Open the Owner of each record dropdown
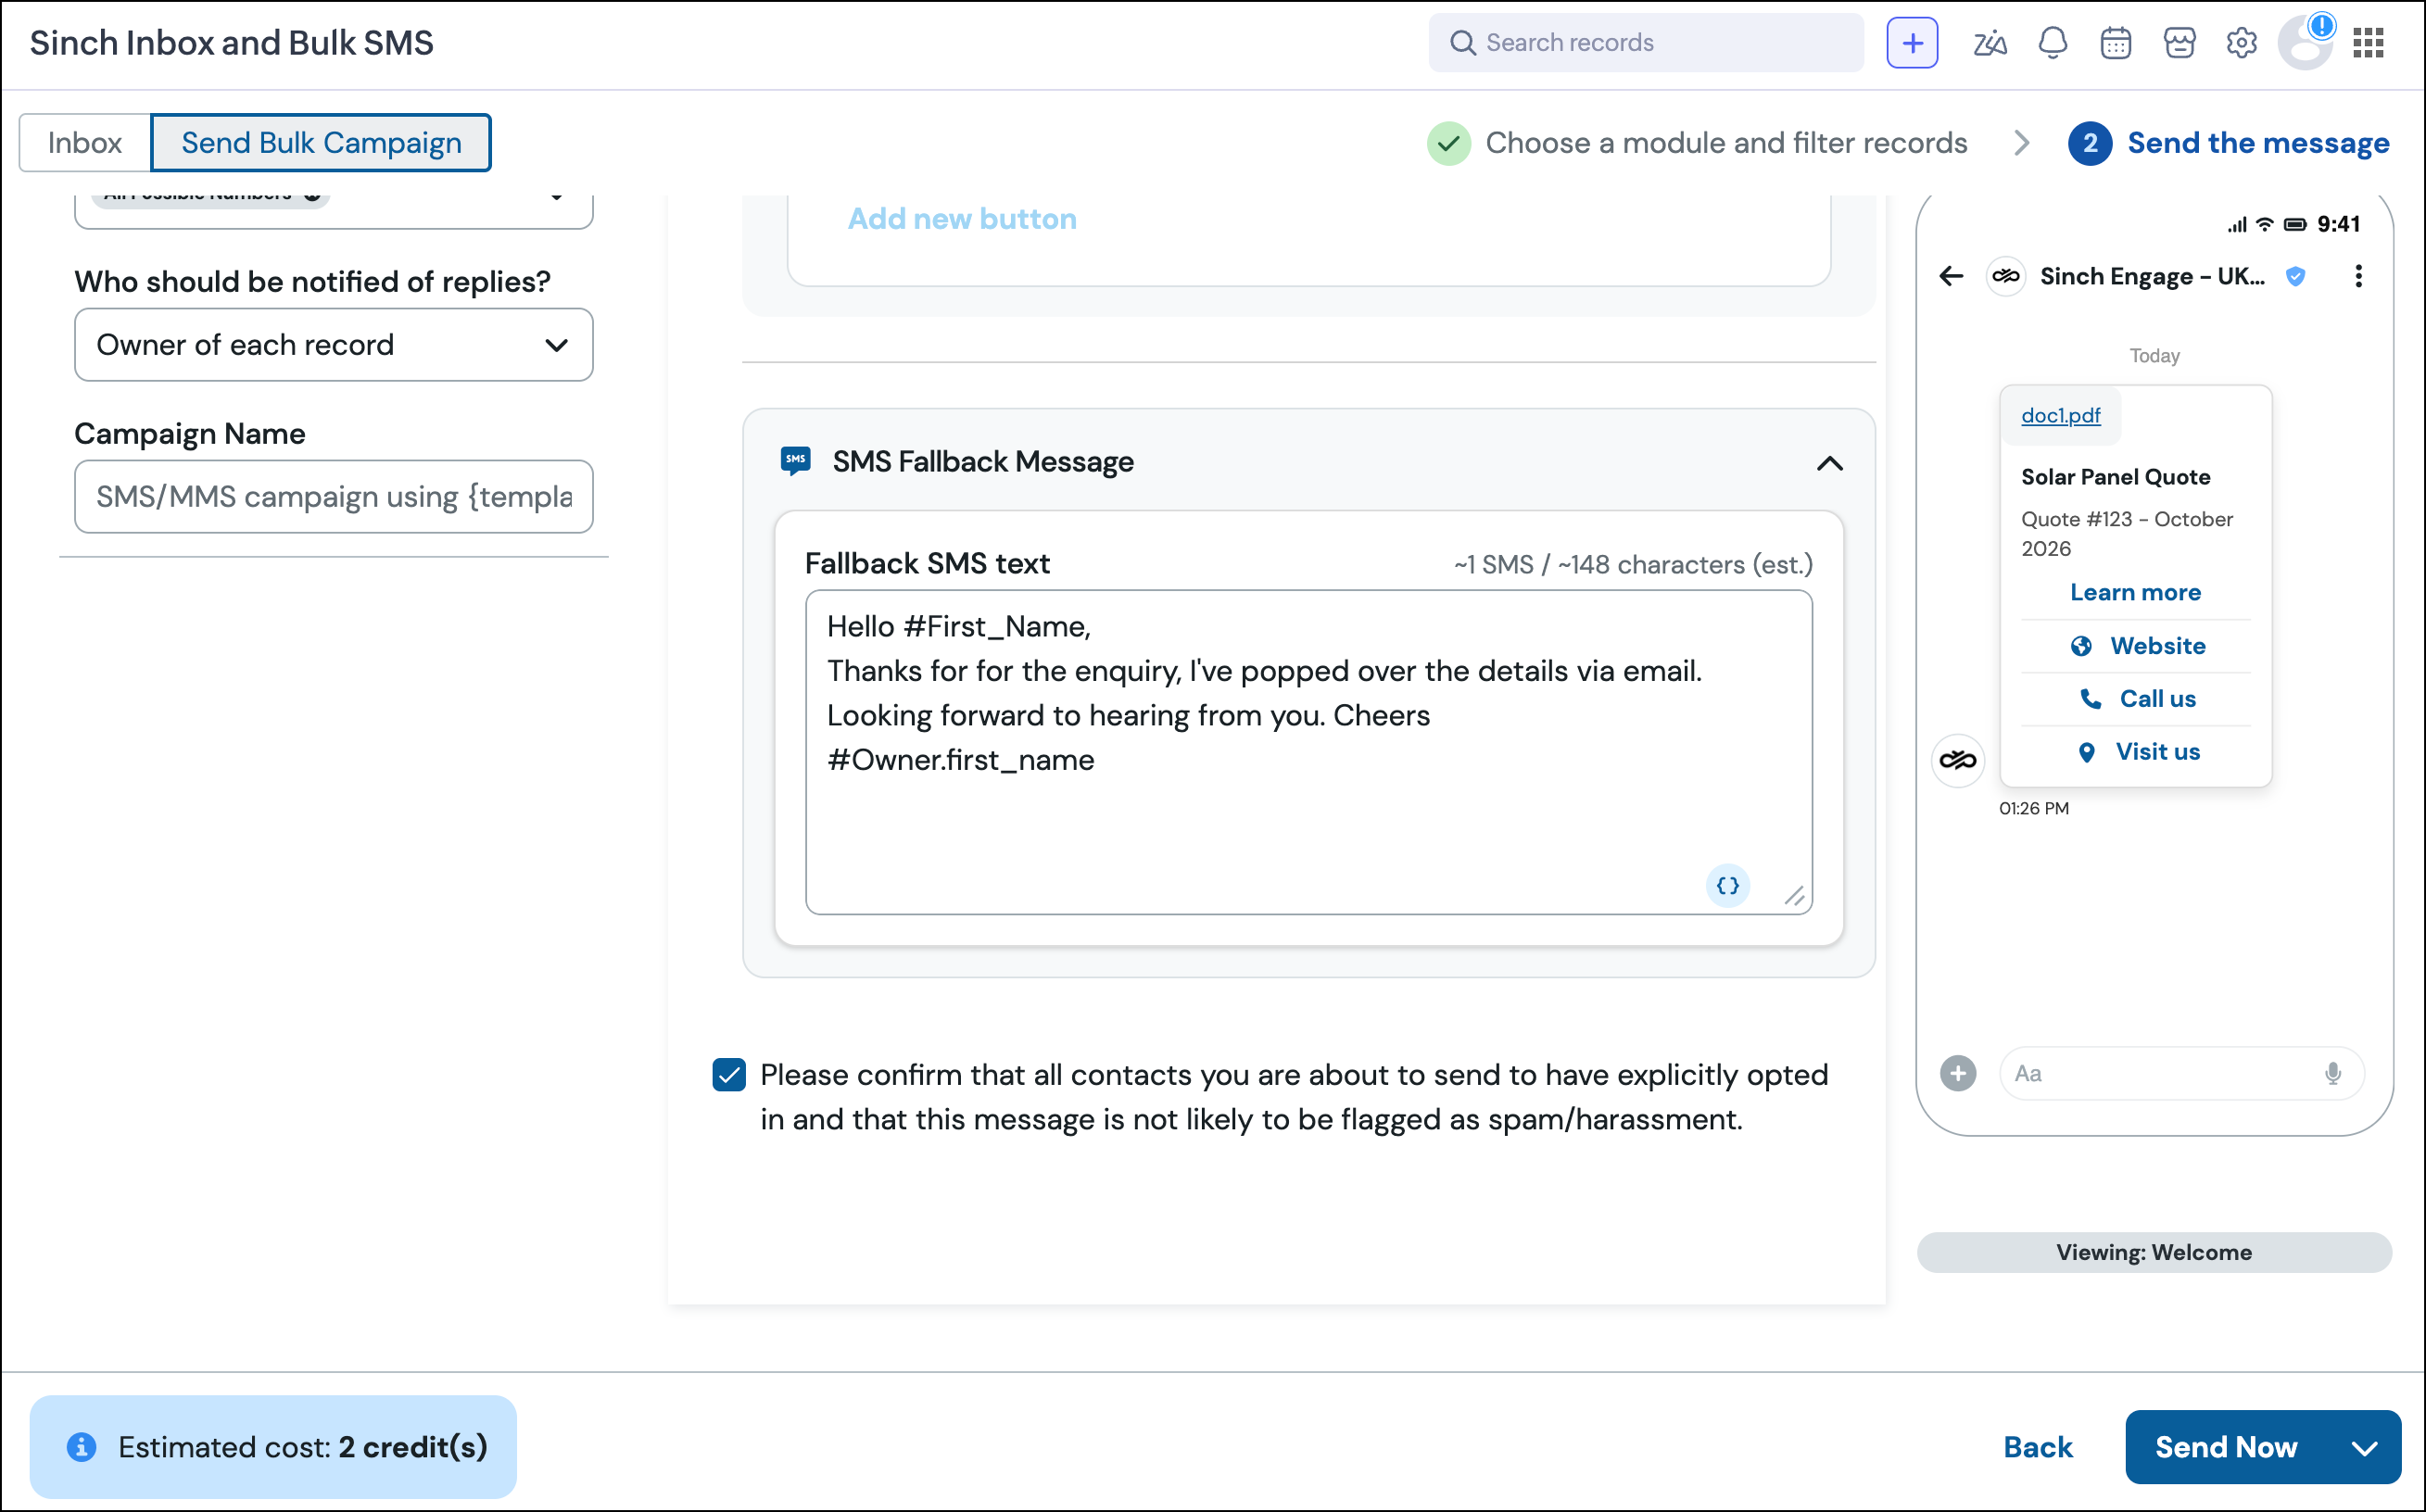This screenshot has height=1512, width=2426. tap(333, 344)
